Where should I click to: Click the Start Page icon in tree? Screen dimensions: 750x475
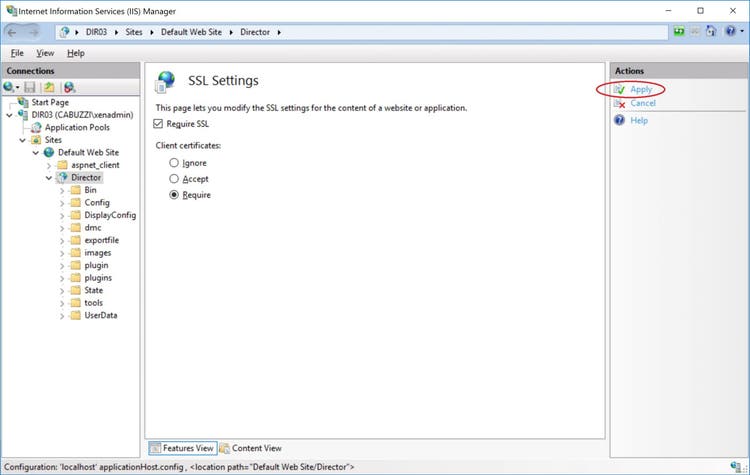[x=23, y=102]
